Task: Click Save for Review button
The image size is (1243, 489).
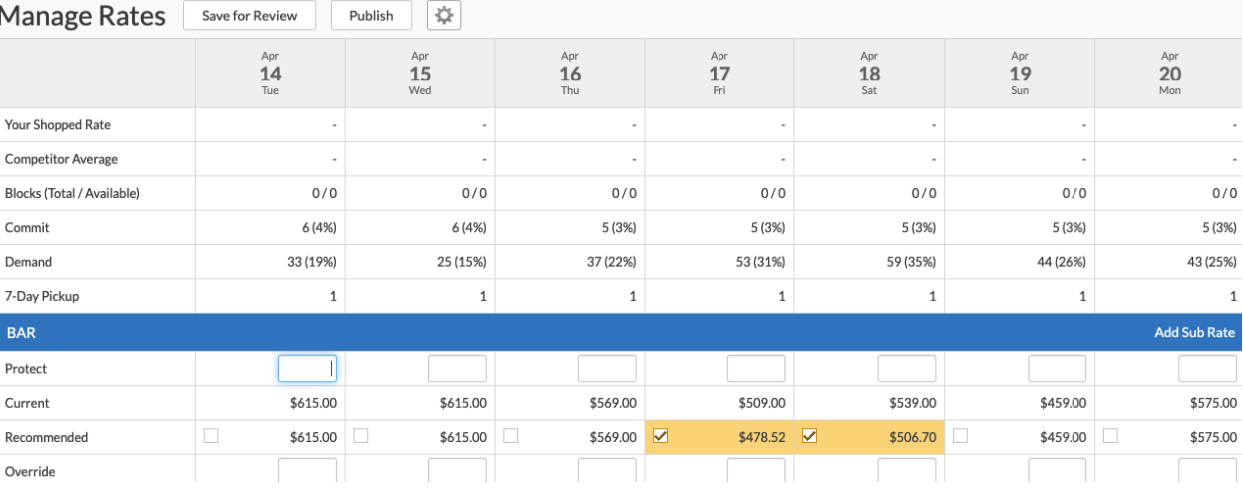Action: [249, 15]
